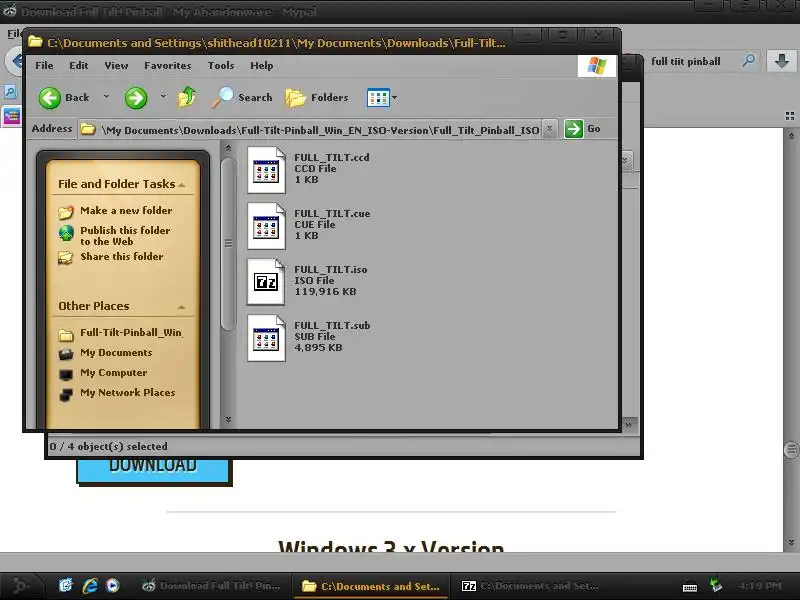Expand the address bar dropdown
This screenshot has height=600, width=800.
[549, 129]
